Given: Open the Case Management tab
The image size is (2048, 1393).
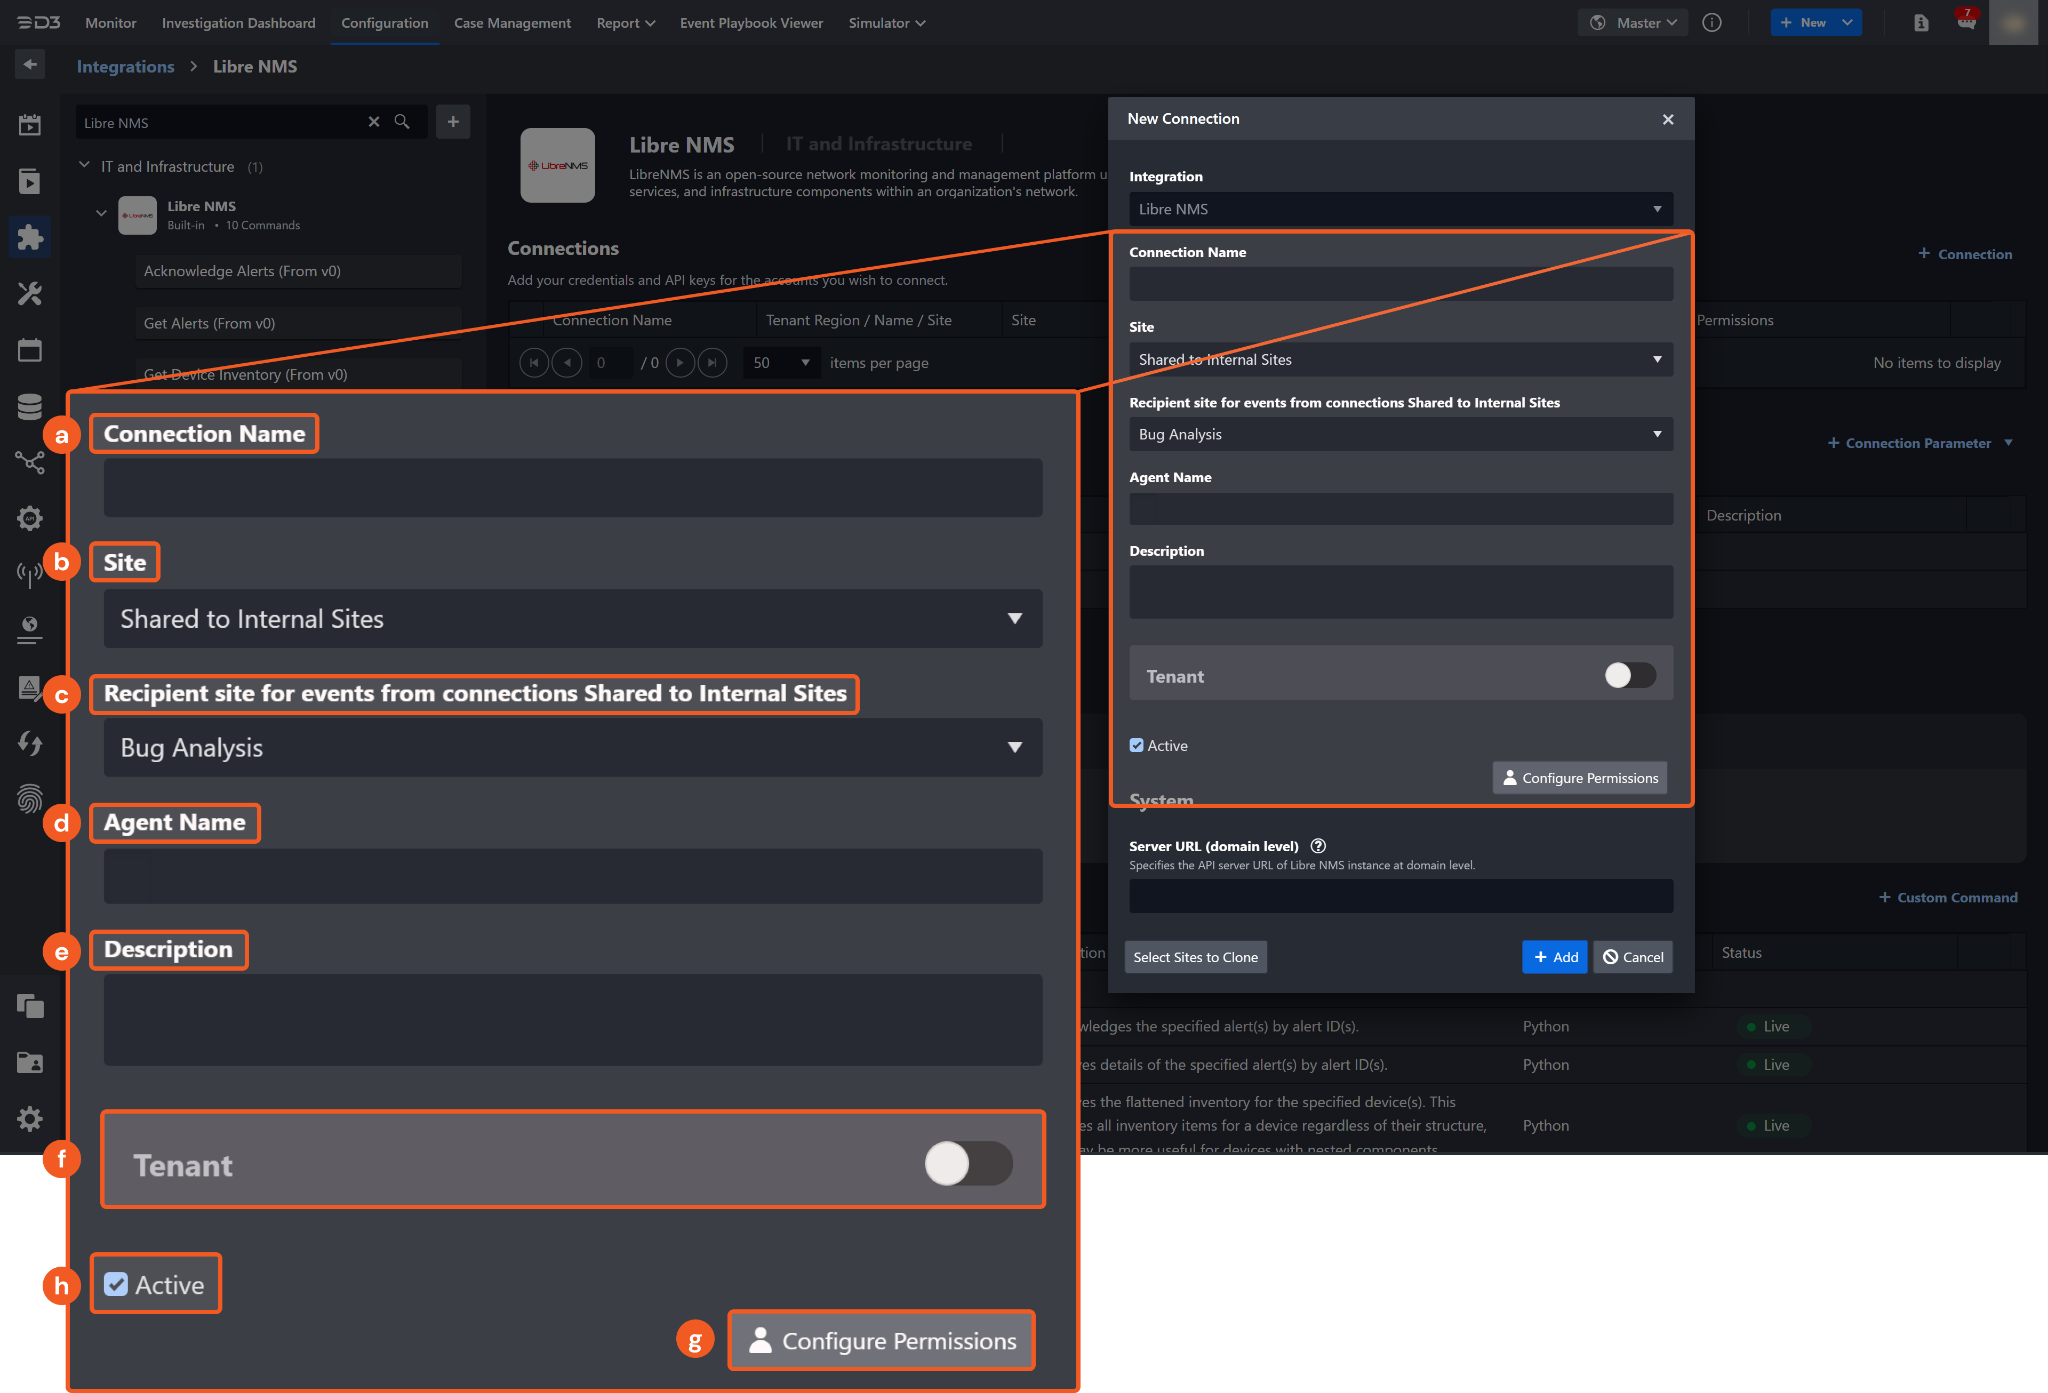Looking at the screenshot, I should (512, 23).
